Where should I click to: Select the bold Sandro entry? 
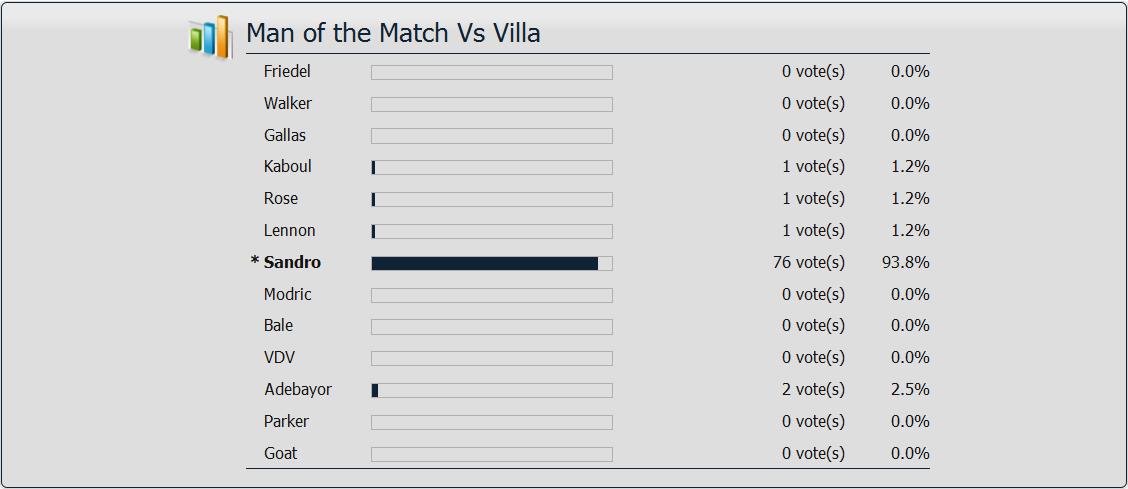pyautogui.click(x=292, y=262)
